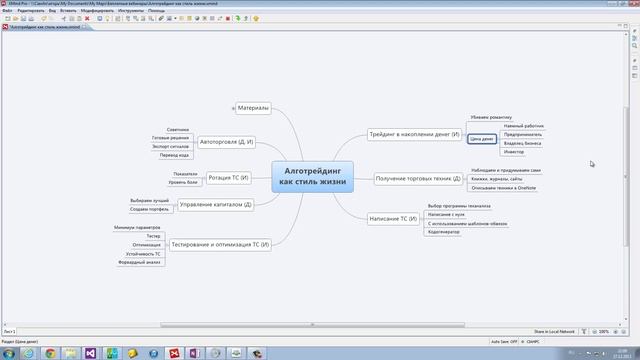Screen dimensions: 640x360
Task: Open the image icon dropdown arrow
Action: [x=175, y=18]
